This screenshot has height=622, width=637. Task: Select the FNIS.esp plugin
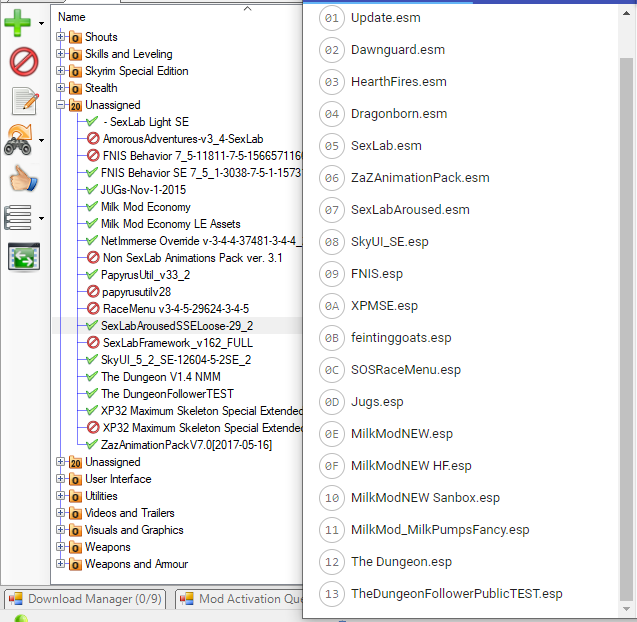377,274
